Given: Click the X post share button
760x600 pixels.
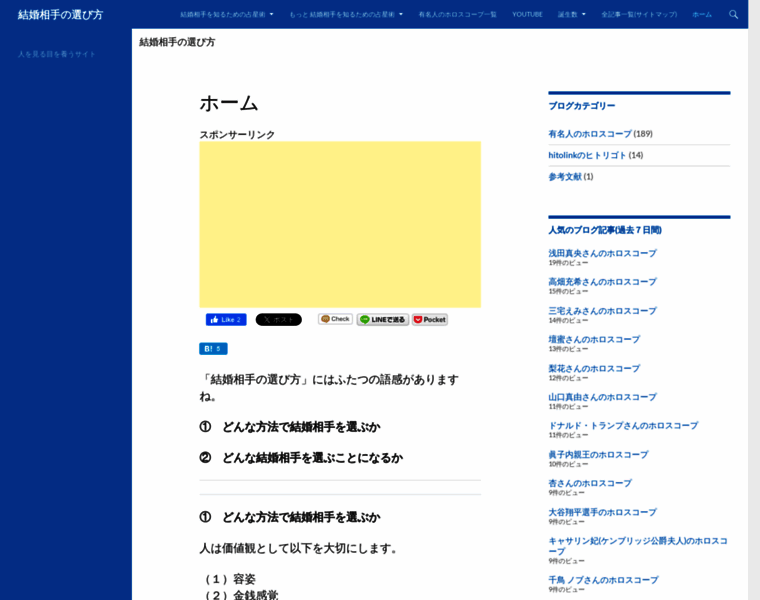Looking at the screenshot, I should [279, 320].
